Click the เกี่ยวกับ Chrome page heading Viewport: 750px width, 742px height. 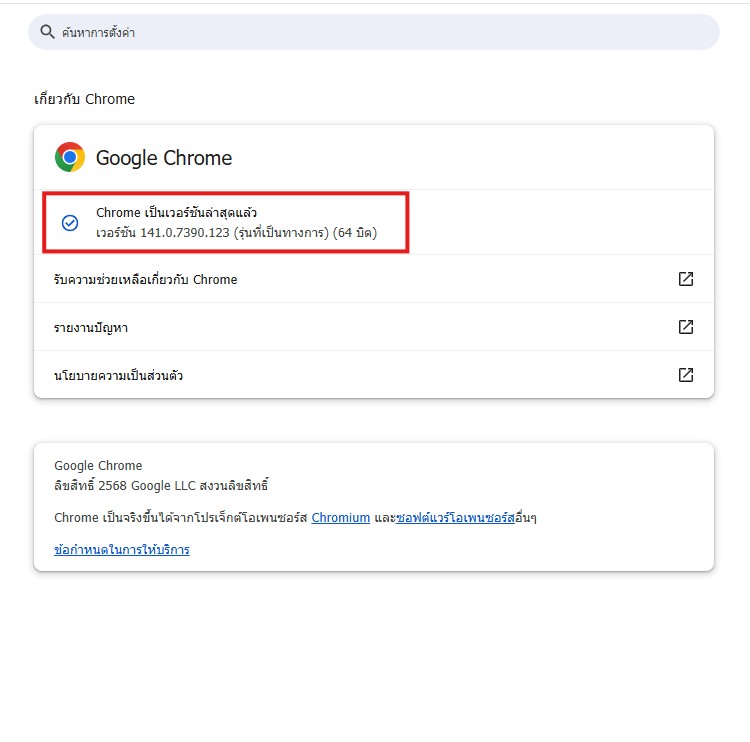pos(84,99)
